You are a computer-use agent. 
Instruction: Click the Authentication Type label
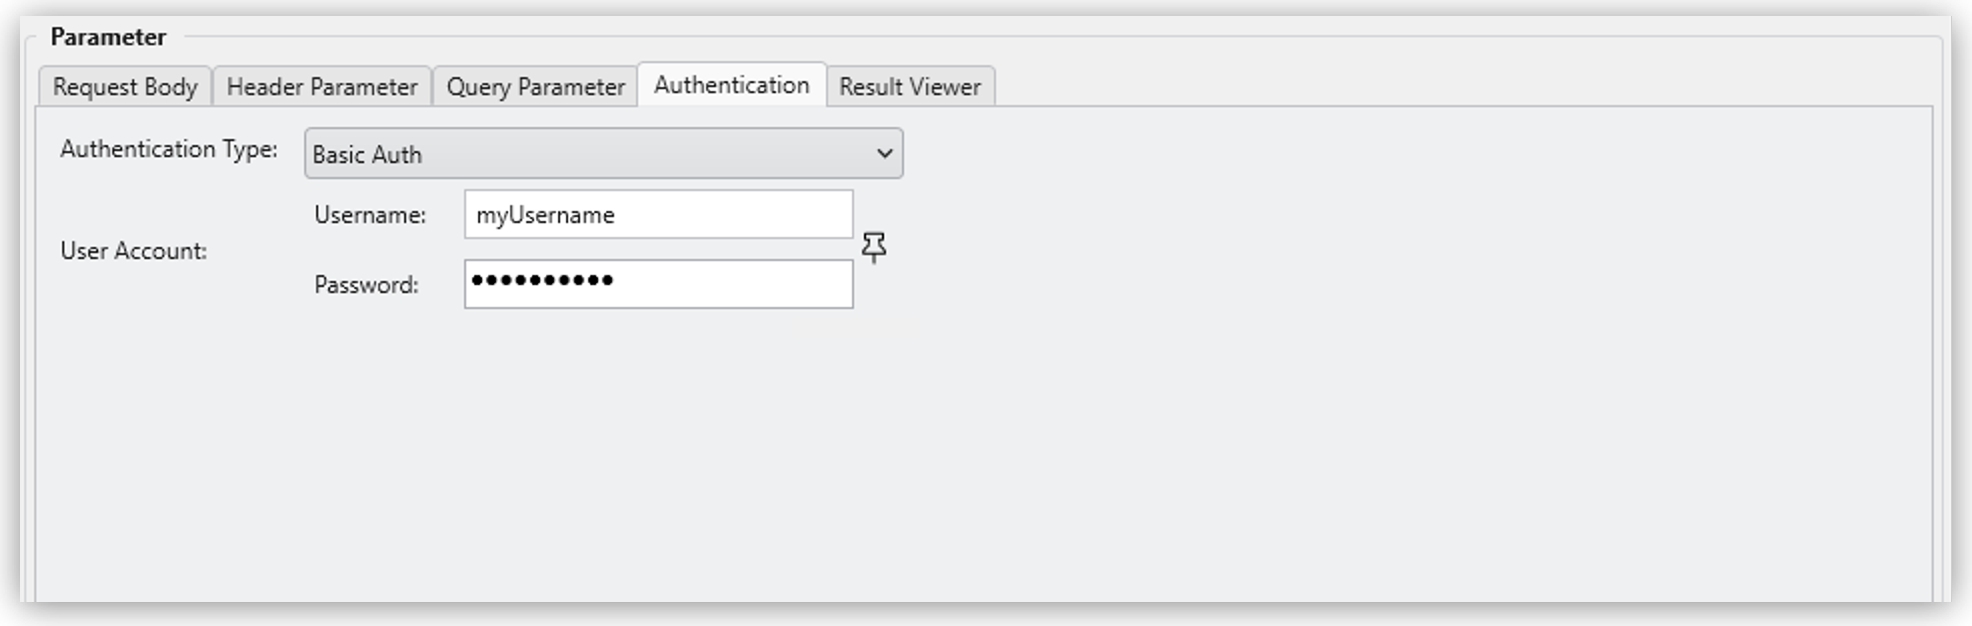pos(169,149)
